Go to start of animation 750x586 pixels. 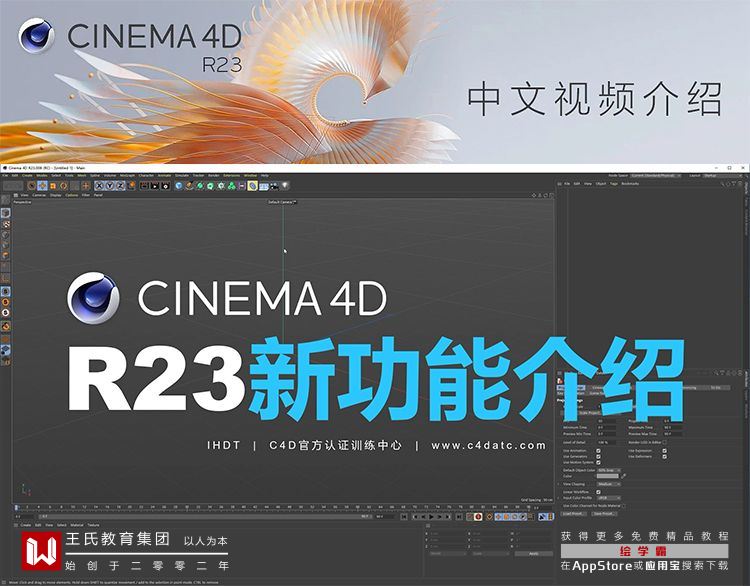click(404, 517)
